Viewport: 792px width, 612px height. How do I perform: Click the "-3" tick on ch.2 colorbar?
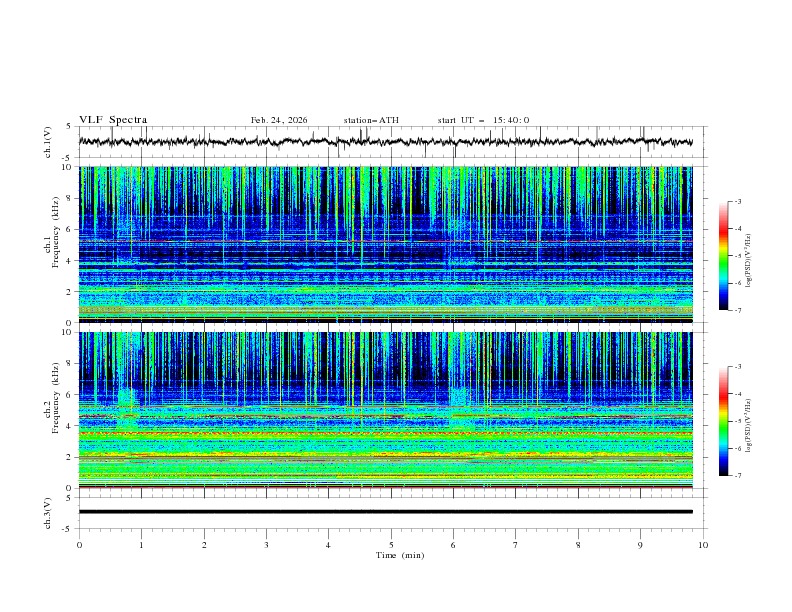[737, 367]
